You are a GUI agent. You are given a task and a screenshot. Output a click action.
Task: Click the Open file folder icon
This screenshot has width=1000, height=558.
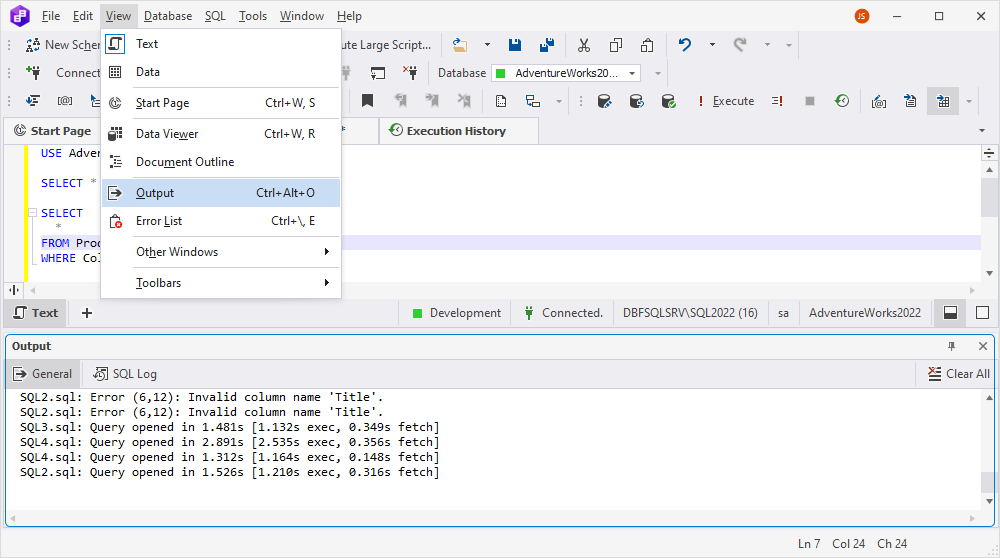pyautogui.click(x=460, y=45)
